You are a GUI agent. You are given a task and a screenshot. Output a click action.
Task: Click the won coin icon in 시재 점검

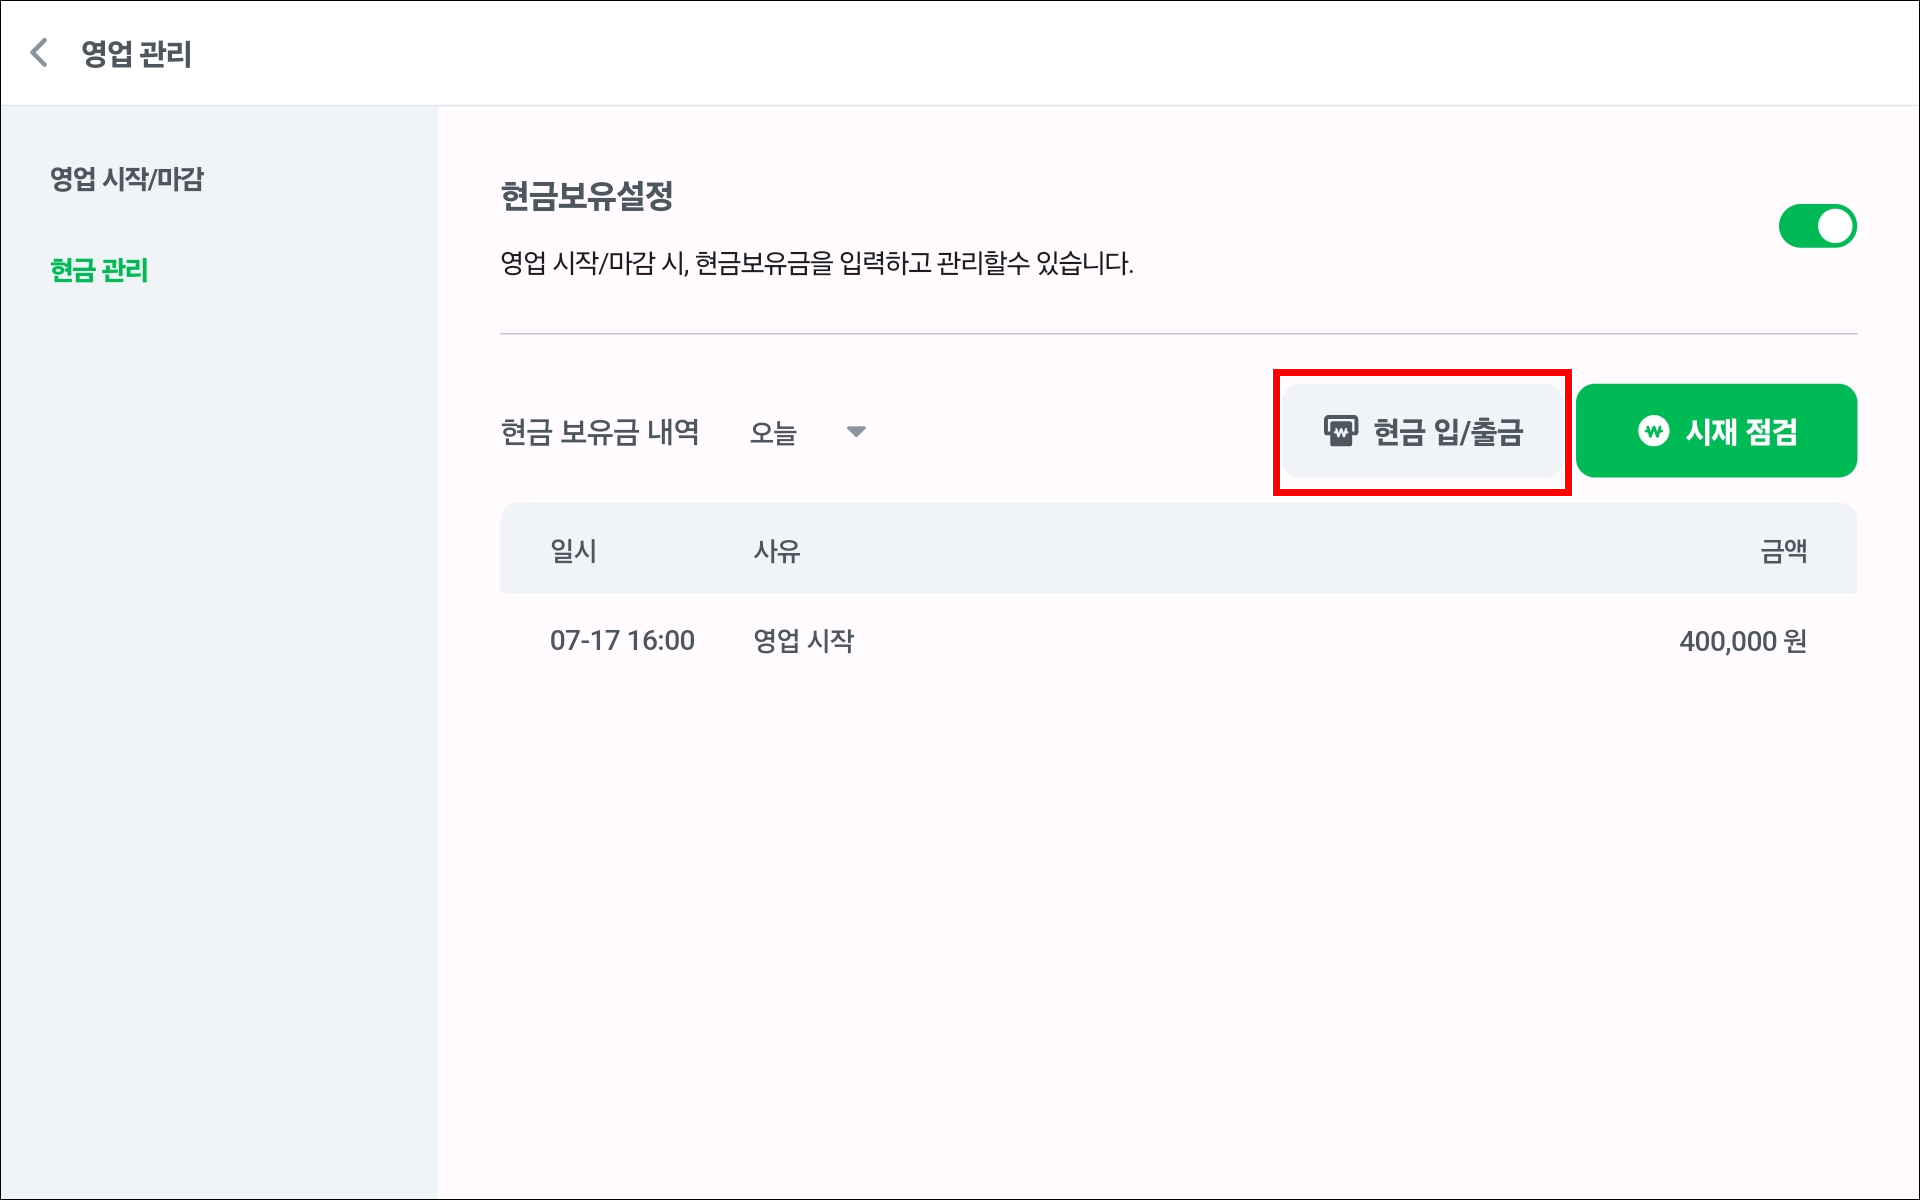pyautogui.click(x=1654, y=431)
